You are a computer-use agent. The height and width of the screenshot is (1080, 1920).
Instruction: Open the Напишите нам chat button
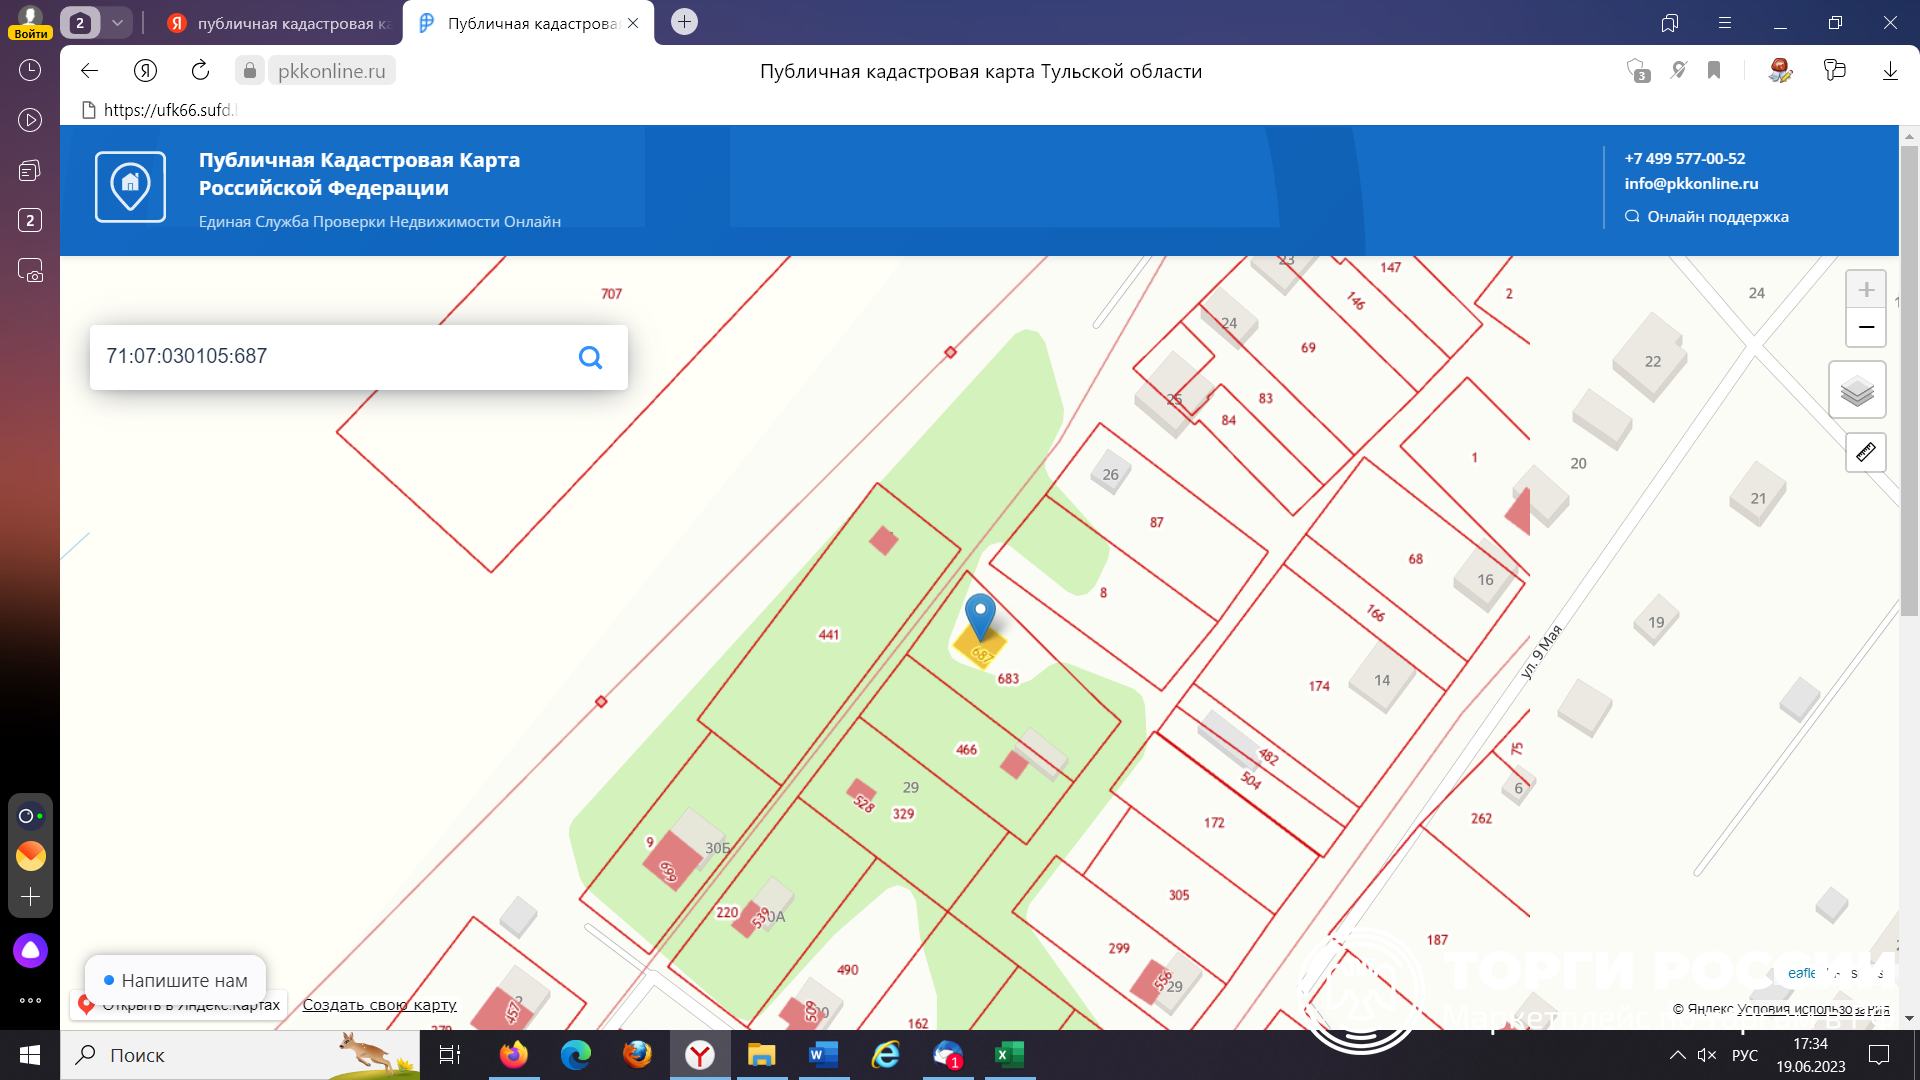(x=176, y=980)
